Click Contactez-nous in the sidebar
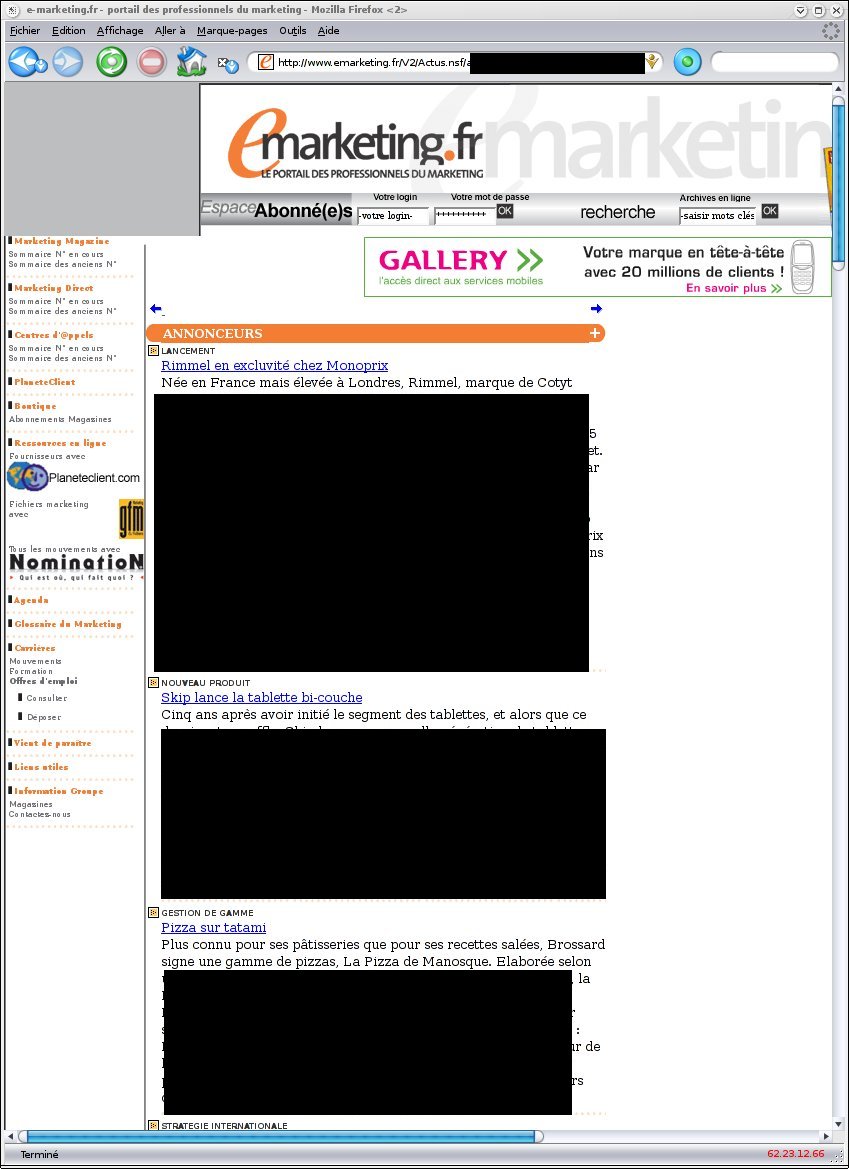 tap(40, 814)
